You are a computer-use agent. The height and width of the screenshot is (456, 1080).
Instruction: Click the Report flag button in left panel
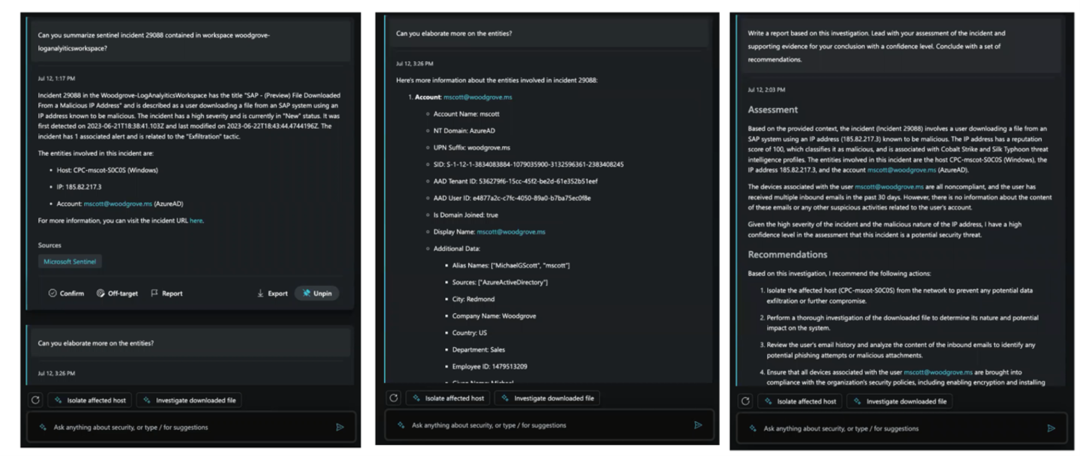point(167,293)
